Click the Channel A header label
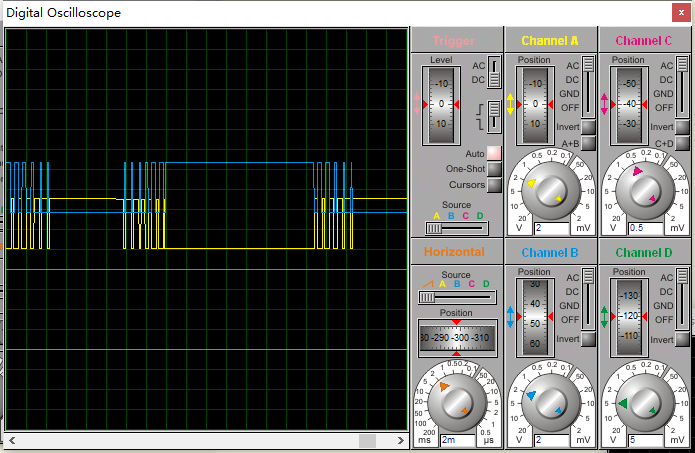This screenshot has height=453, width=695. click(550, 41)
